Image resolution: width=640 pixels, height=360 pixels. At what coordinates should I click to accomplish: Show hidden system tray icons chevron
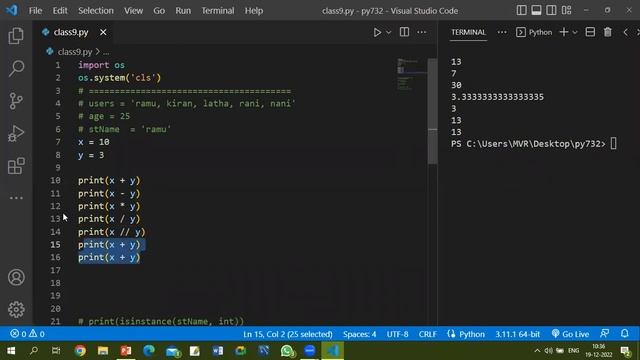click(x=537, y=351)
